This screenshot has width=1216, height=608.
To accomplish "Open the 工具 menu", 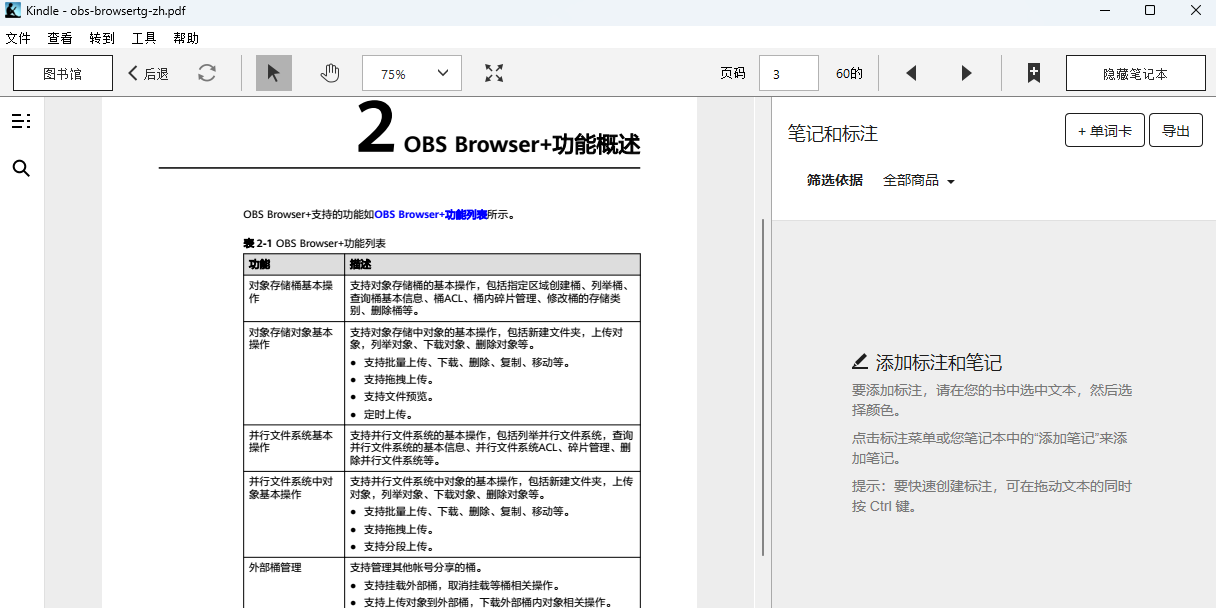I will [145, 38].
